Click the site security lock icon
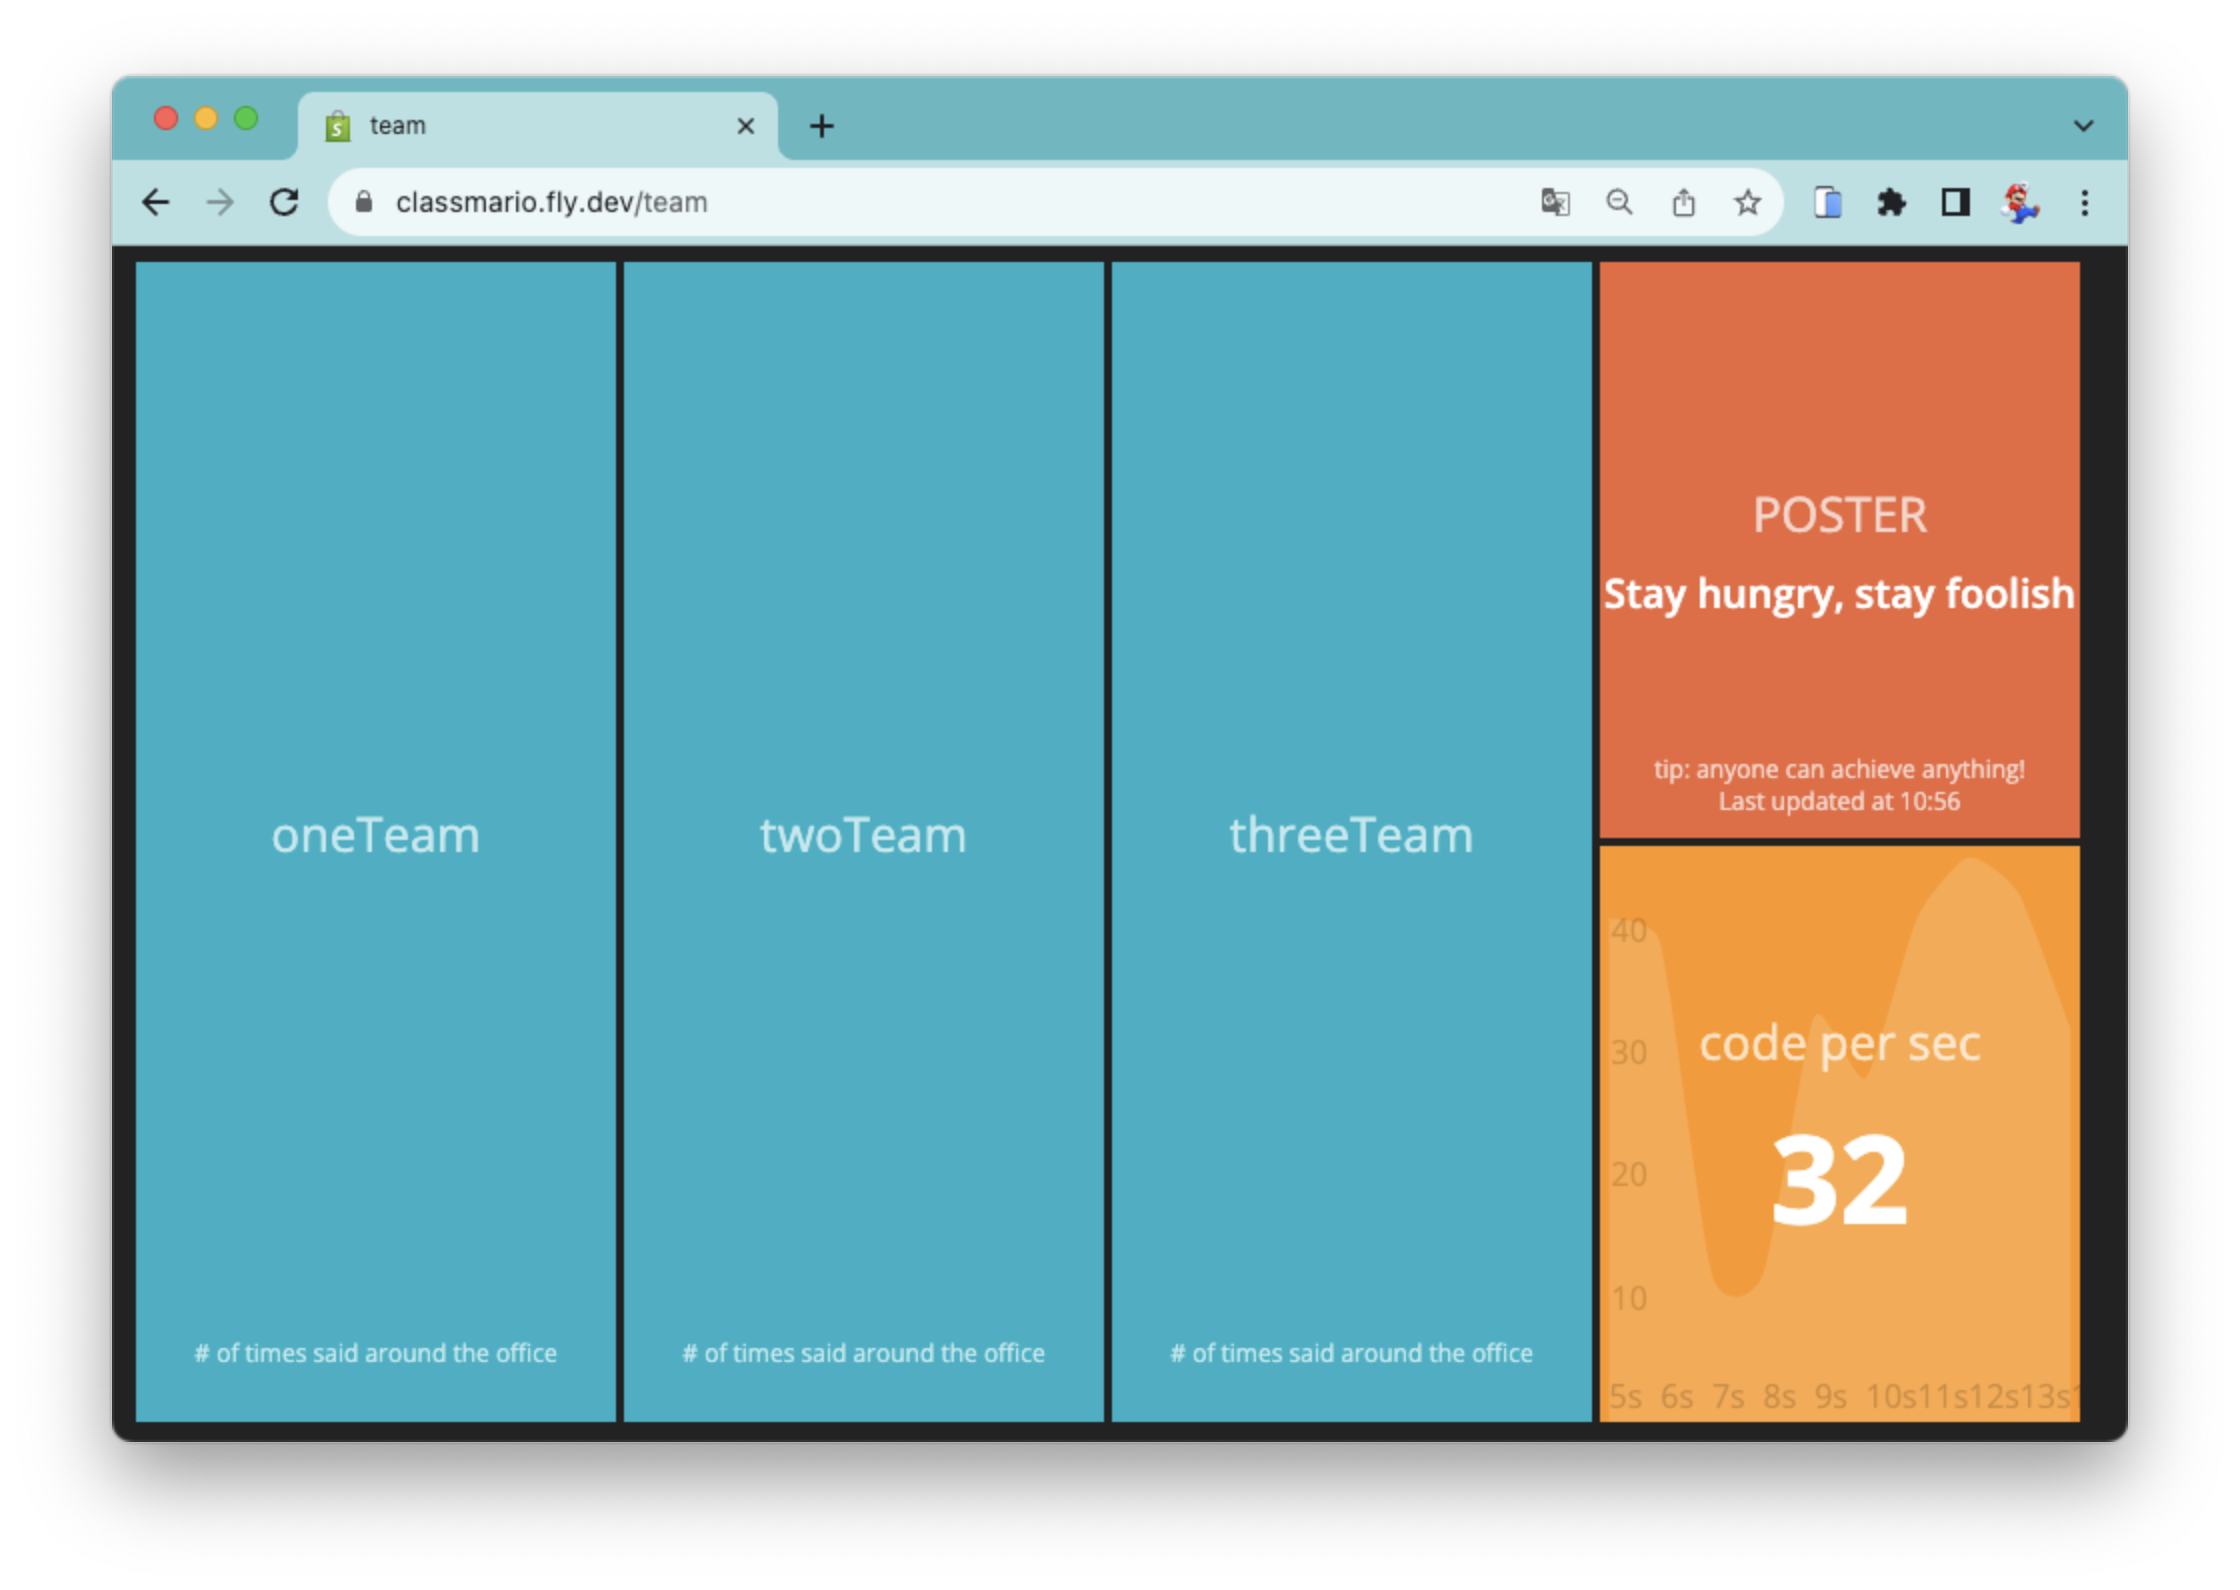Image resolution: width=2240 pixels, height=1590 pixels. point(362,202)
